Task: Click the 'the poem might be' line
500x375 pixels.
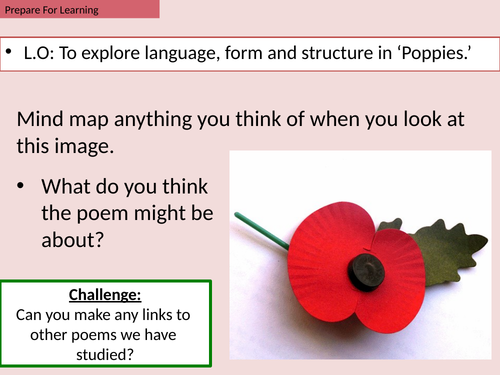Action: pyautogui.click(x=127, y=213)
